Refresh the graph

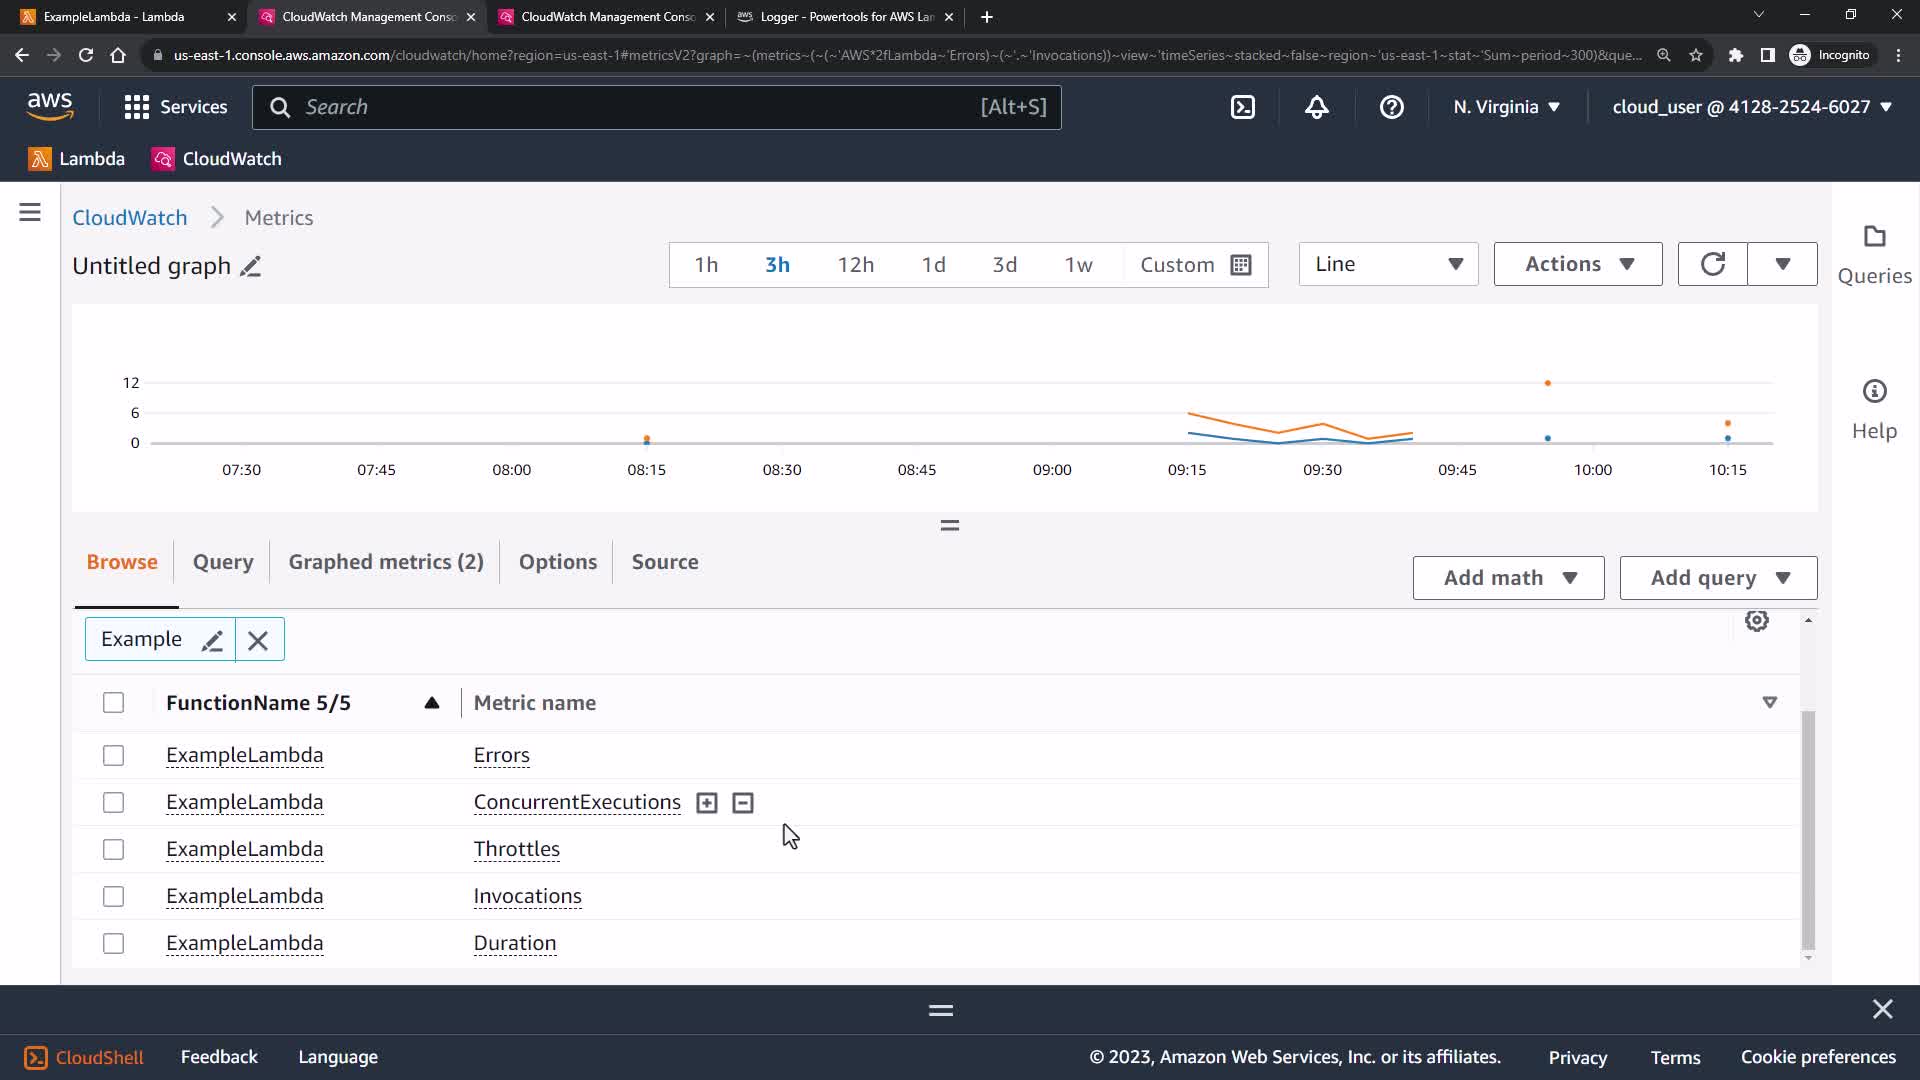(1712, 264)
